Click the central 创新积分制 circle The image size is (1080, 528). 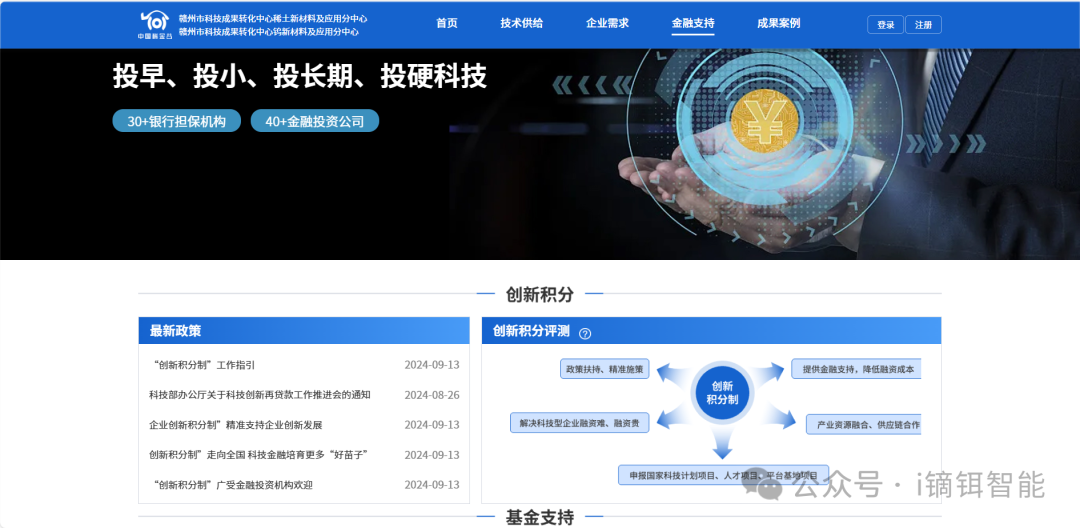pyautogui.click(x=722, y=393)
